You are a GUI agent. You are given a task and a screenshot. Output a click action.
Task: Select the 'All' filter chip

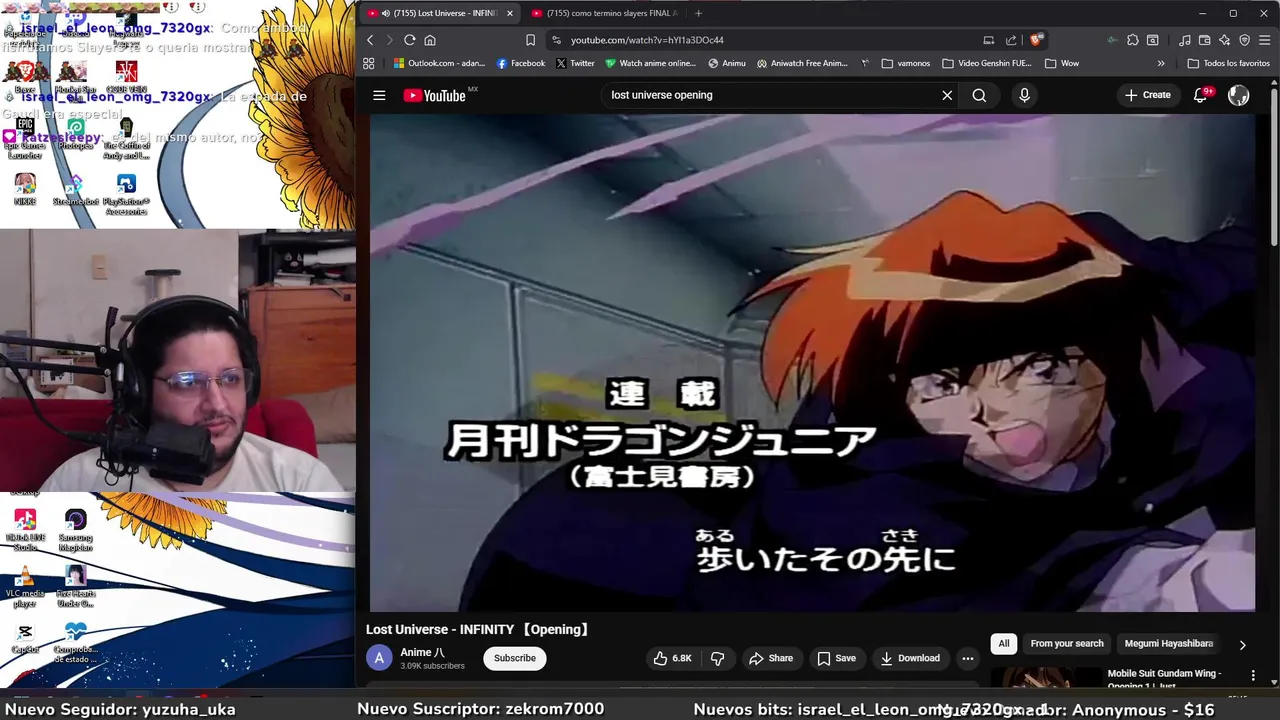pyautogui.click(x=1003, y=644)
